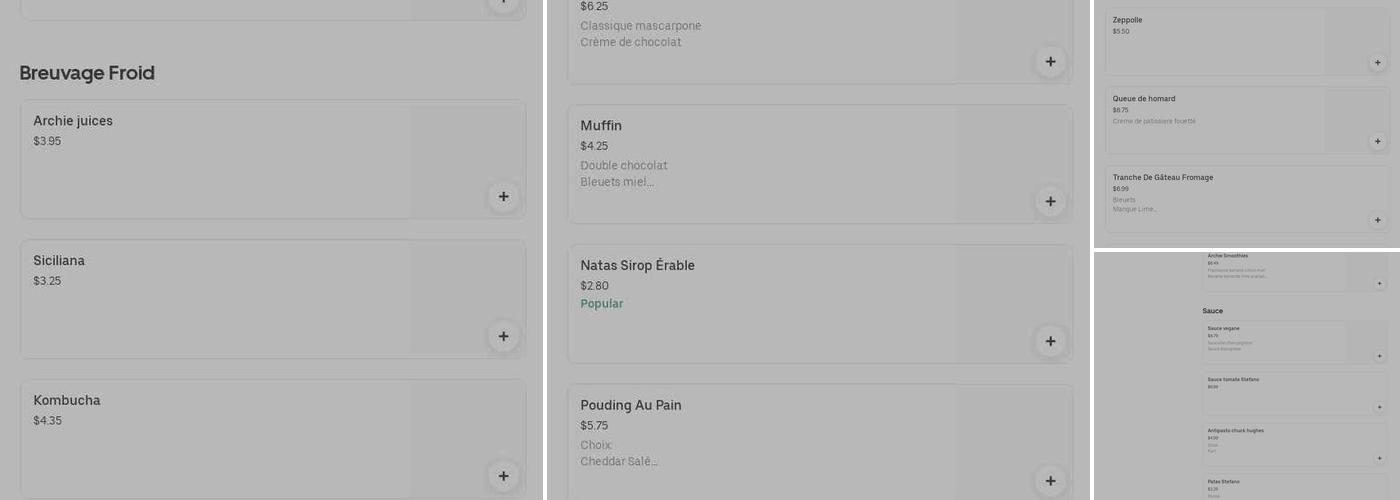Screen dimensions: 1400x500
Task: View the Zeppolle item title
Action: (x=1127, y=20)
